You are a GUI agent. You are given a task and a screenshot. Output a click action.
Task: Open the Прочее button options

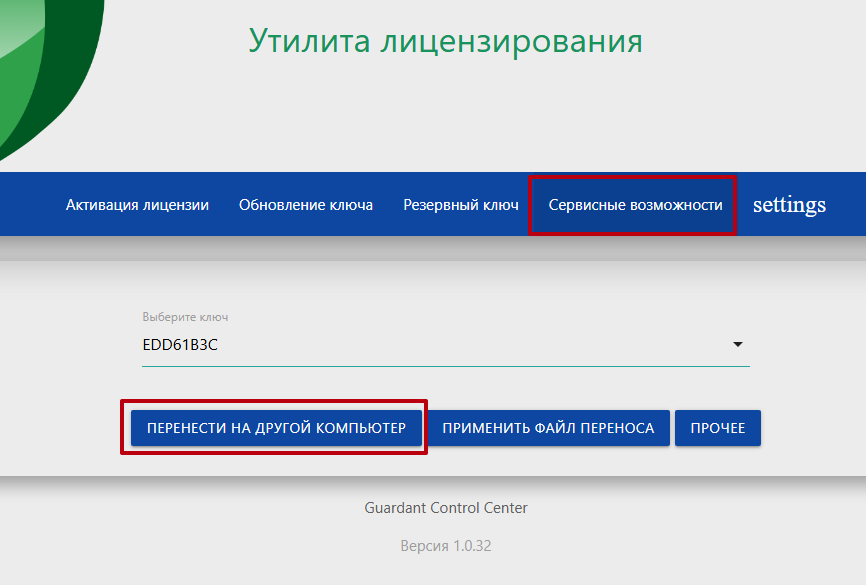coord(717,428)
